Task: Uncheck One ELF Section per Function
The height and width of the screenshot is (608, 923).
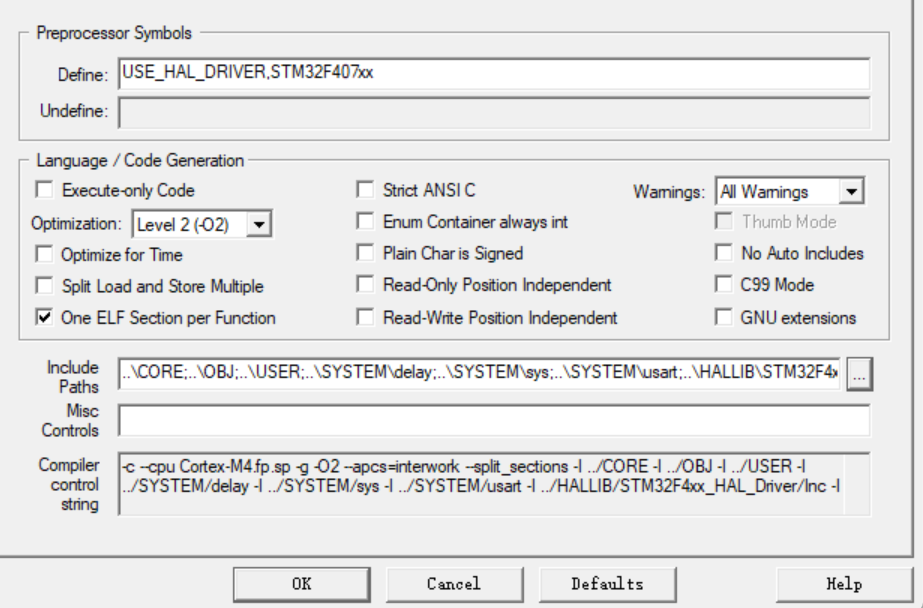Action: [43, 318]
